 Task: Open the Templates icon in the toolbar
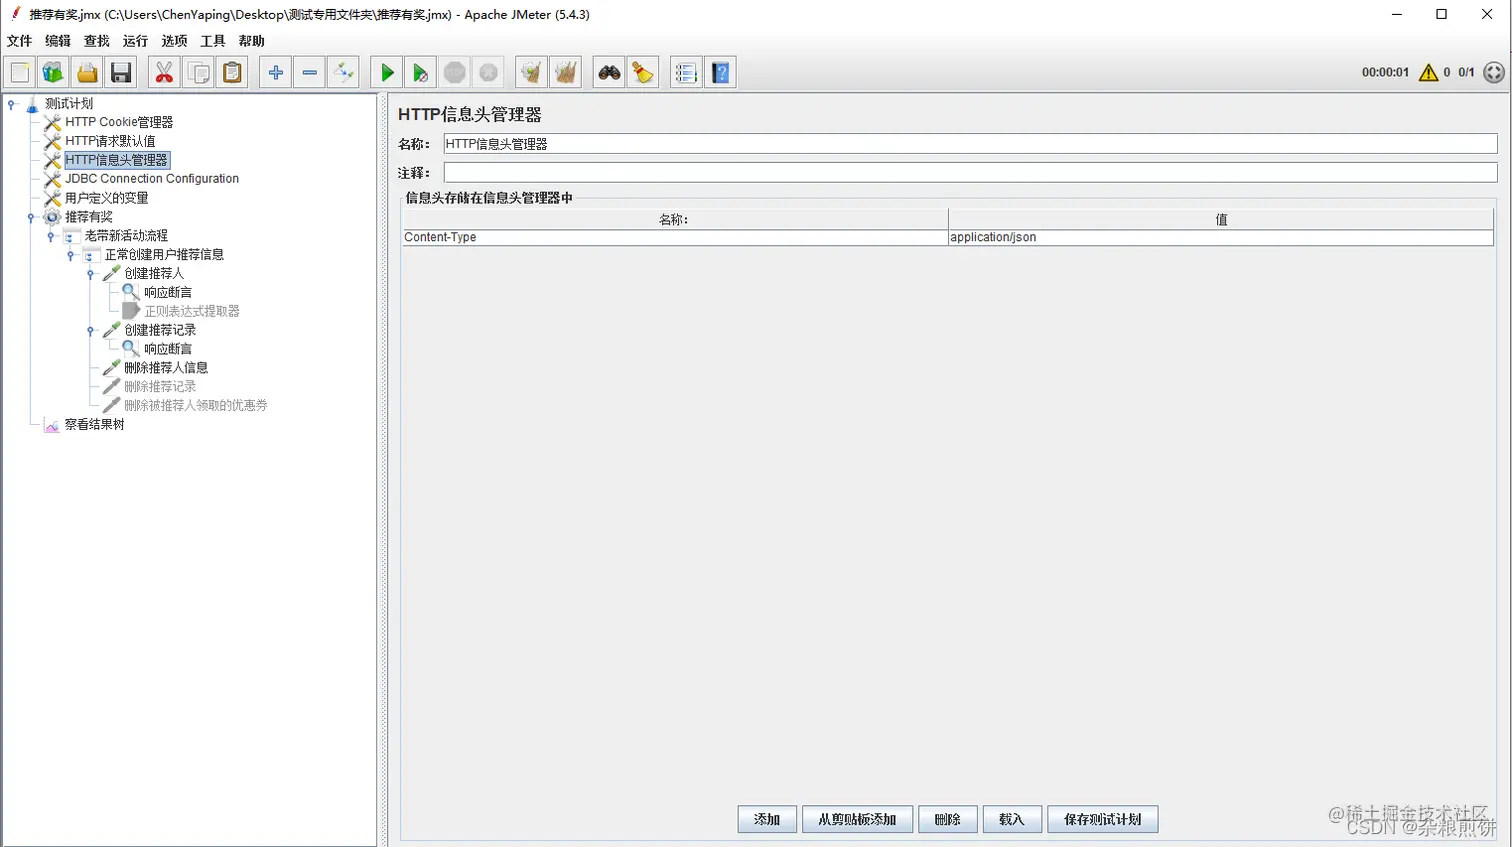tap(53, 73)
